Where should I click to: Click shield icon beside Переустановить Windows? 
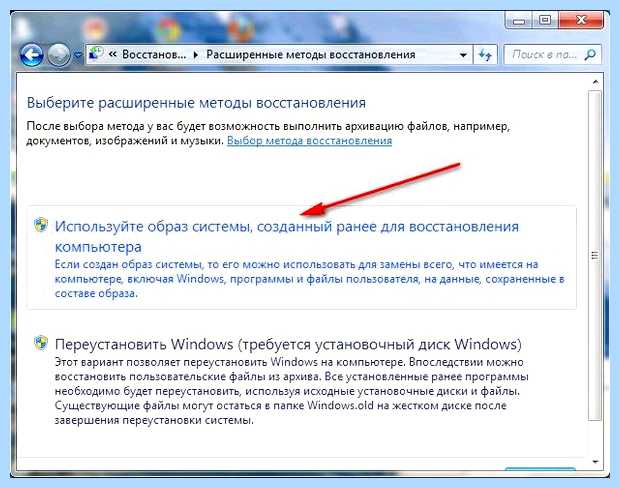[41, 342]
